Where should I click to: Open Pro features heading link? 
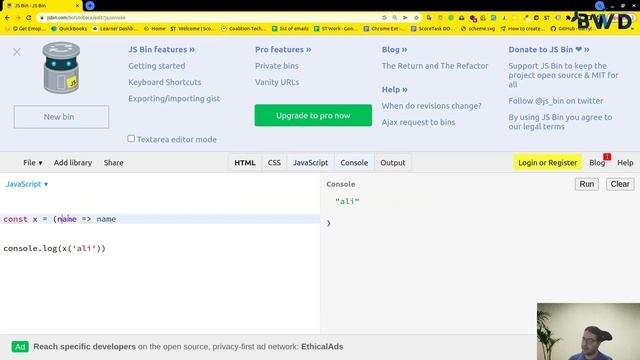(x=283, y=49)
